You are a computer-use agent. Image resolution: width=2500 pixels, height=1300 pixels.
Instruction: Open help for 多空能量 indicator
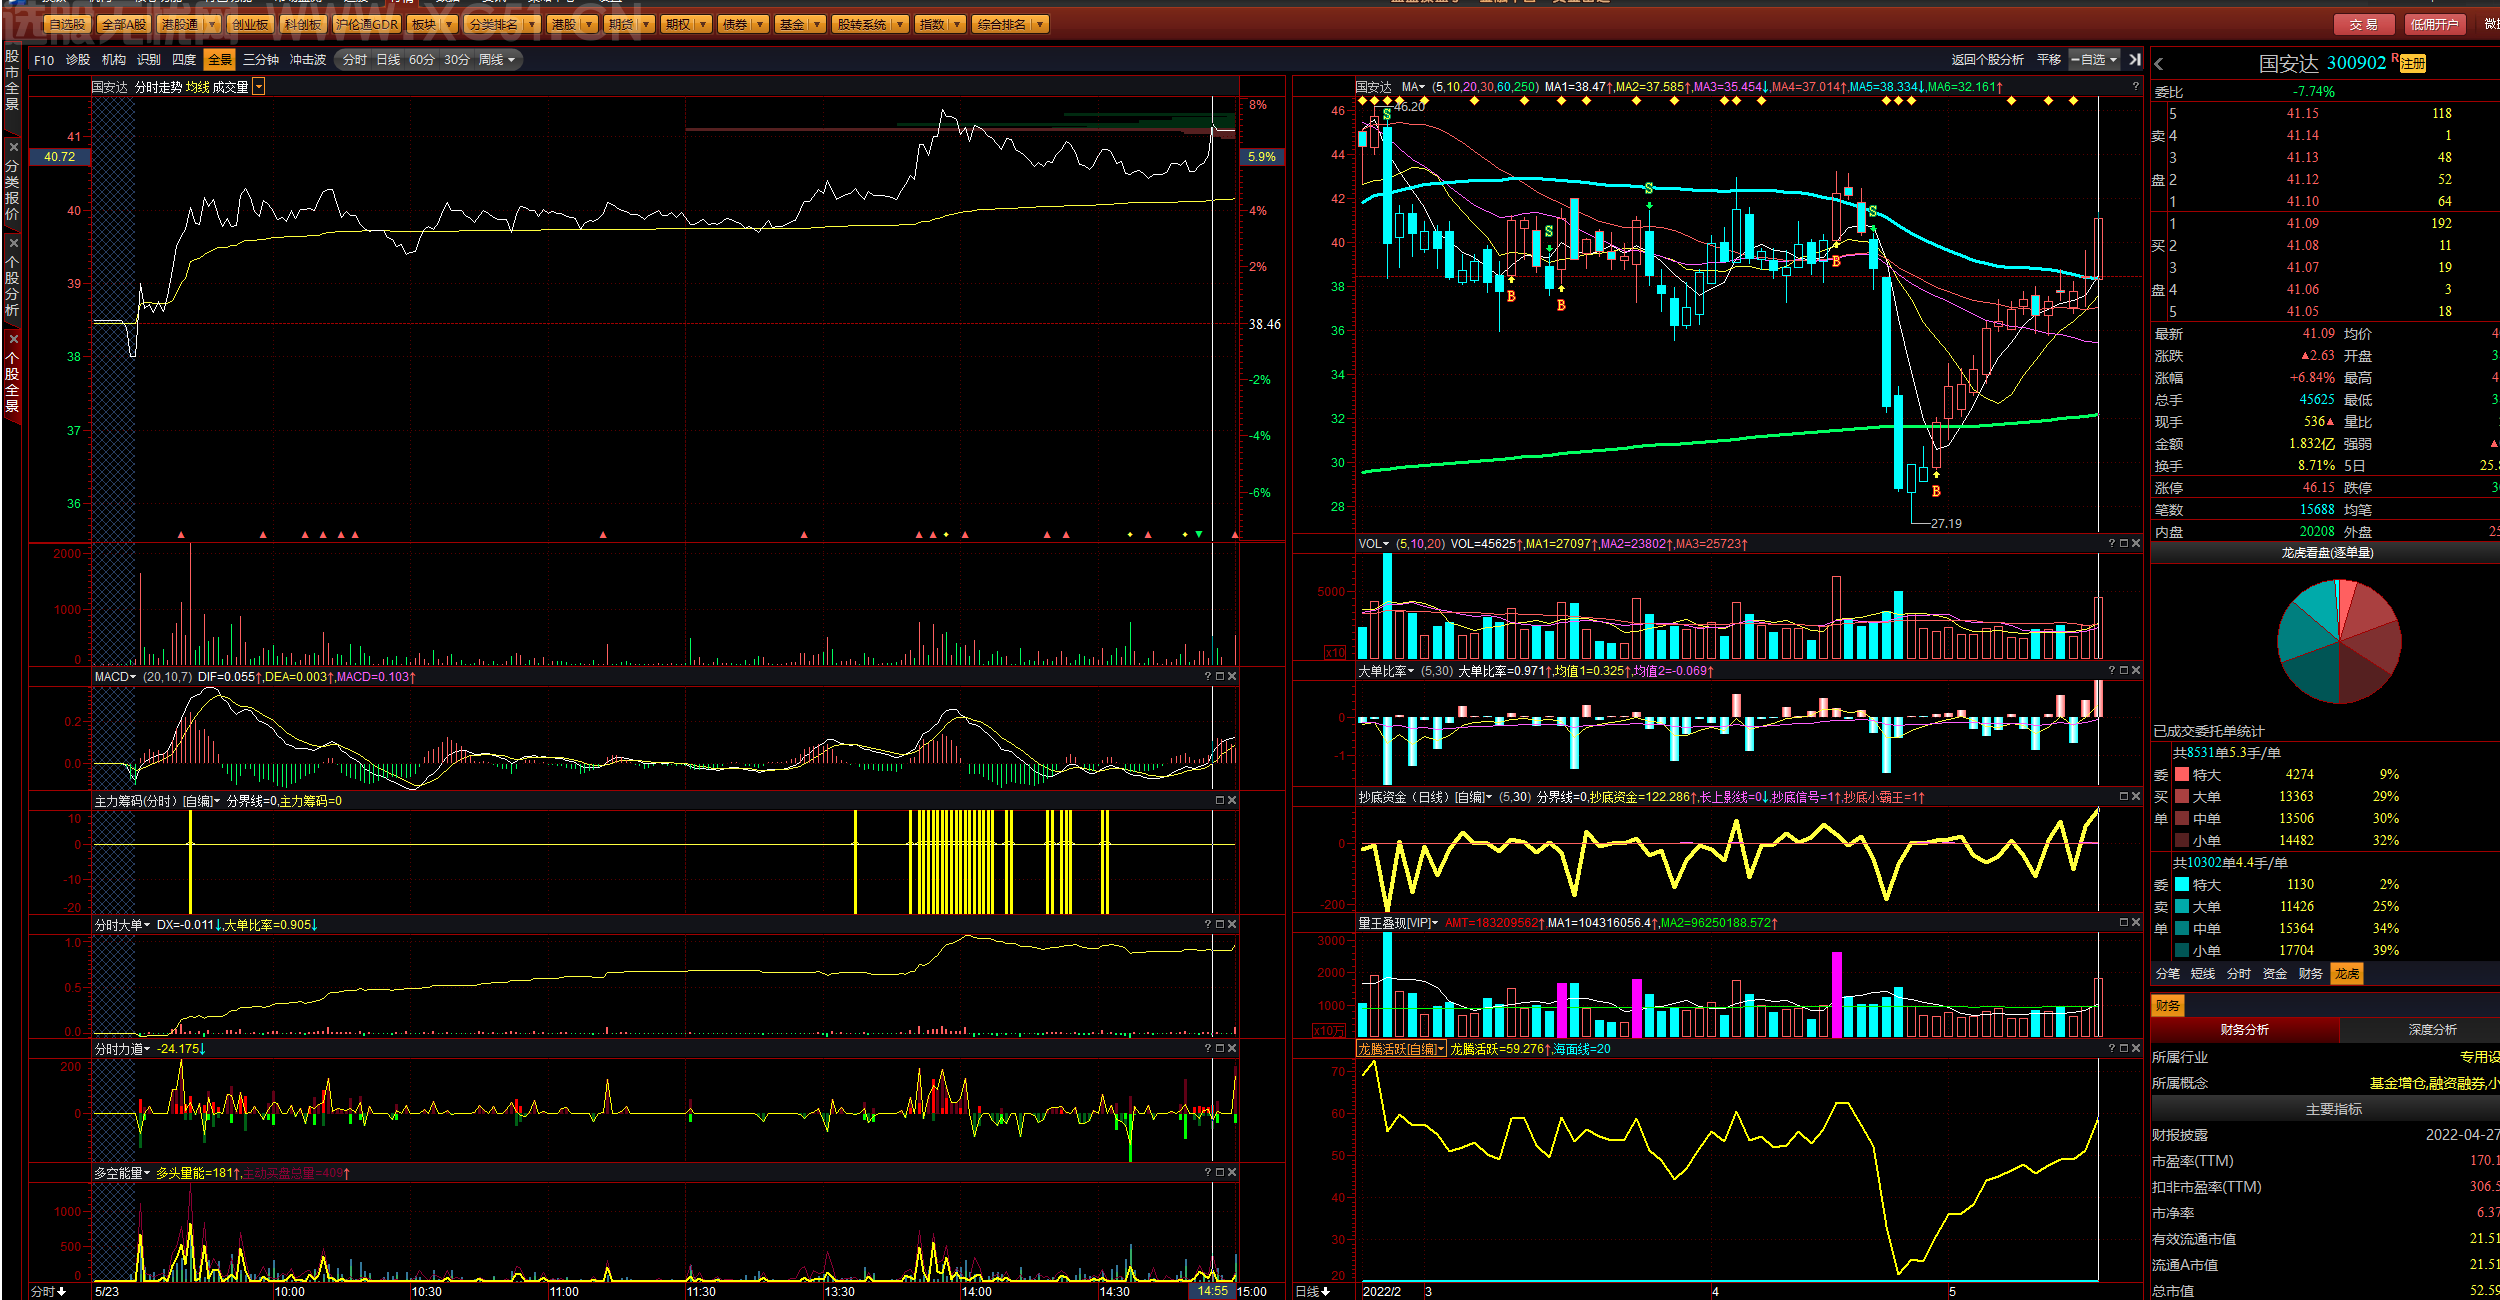pyautogui.click(x=1208, y=1172)
